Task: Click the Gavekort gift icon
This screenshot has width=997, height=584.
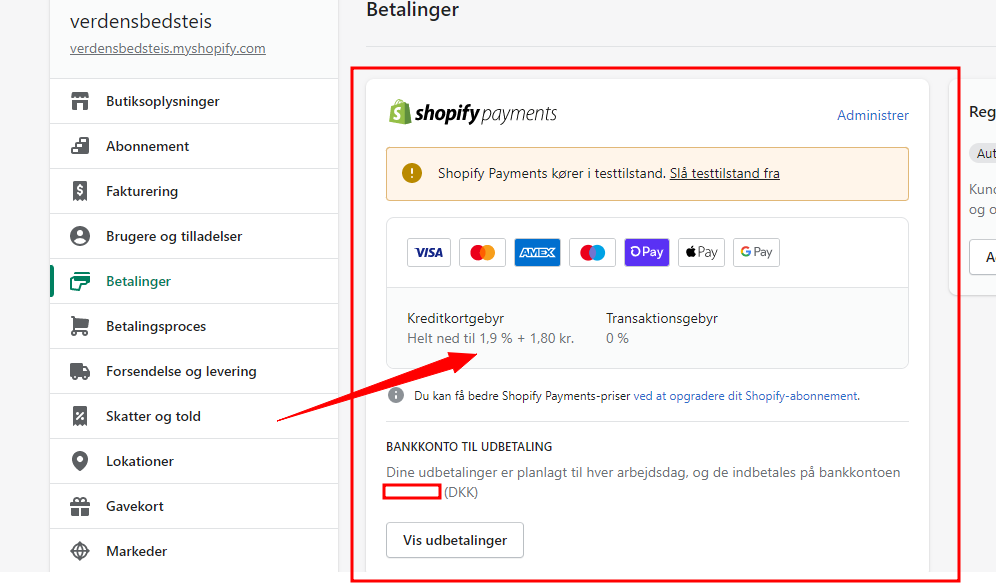Action: (79, 506)
